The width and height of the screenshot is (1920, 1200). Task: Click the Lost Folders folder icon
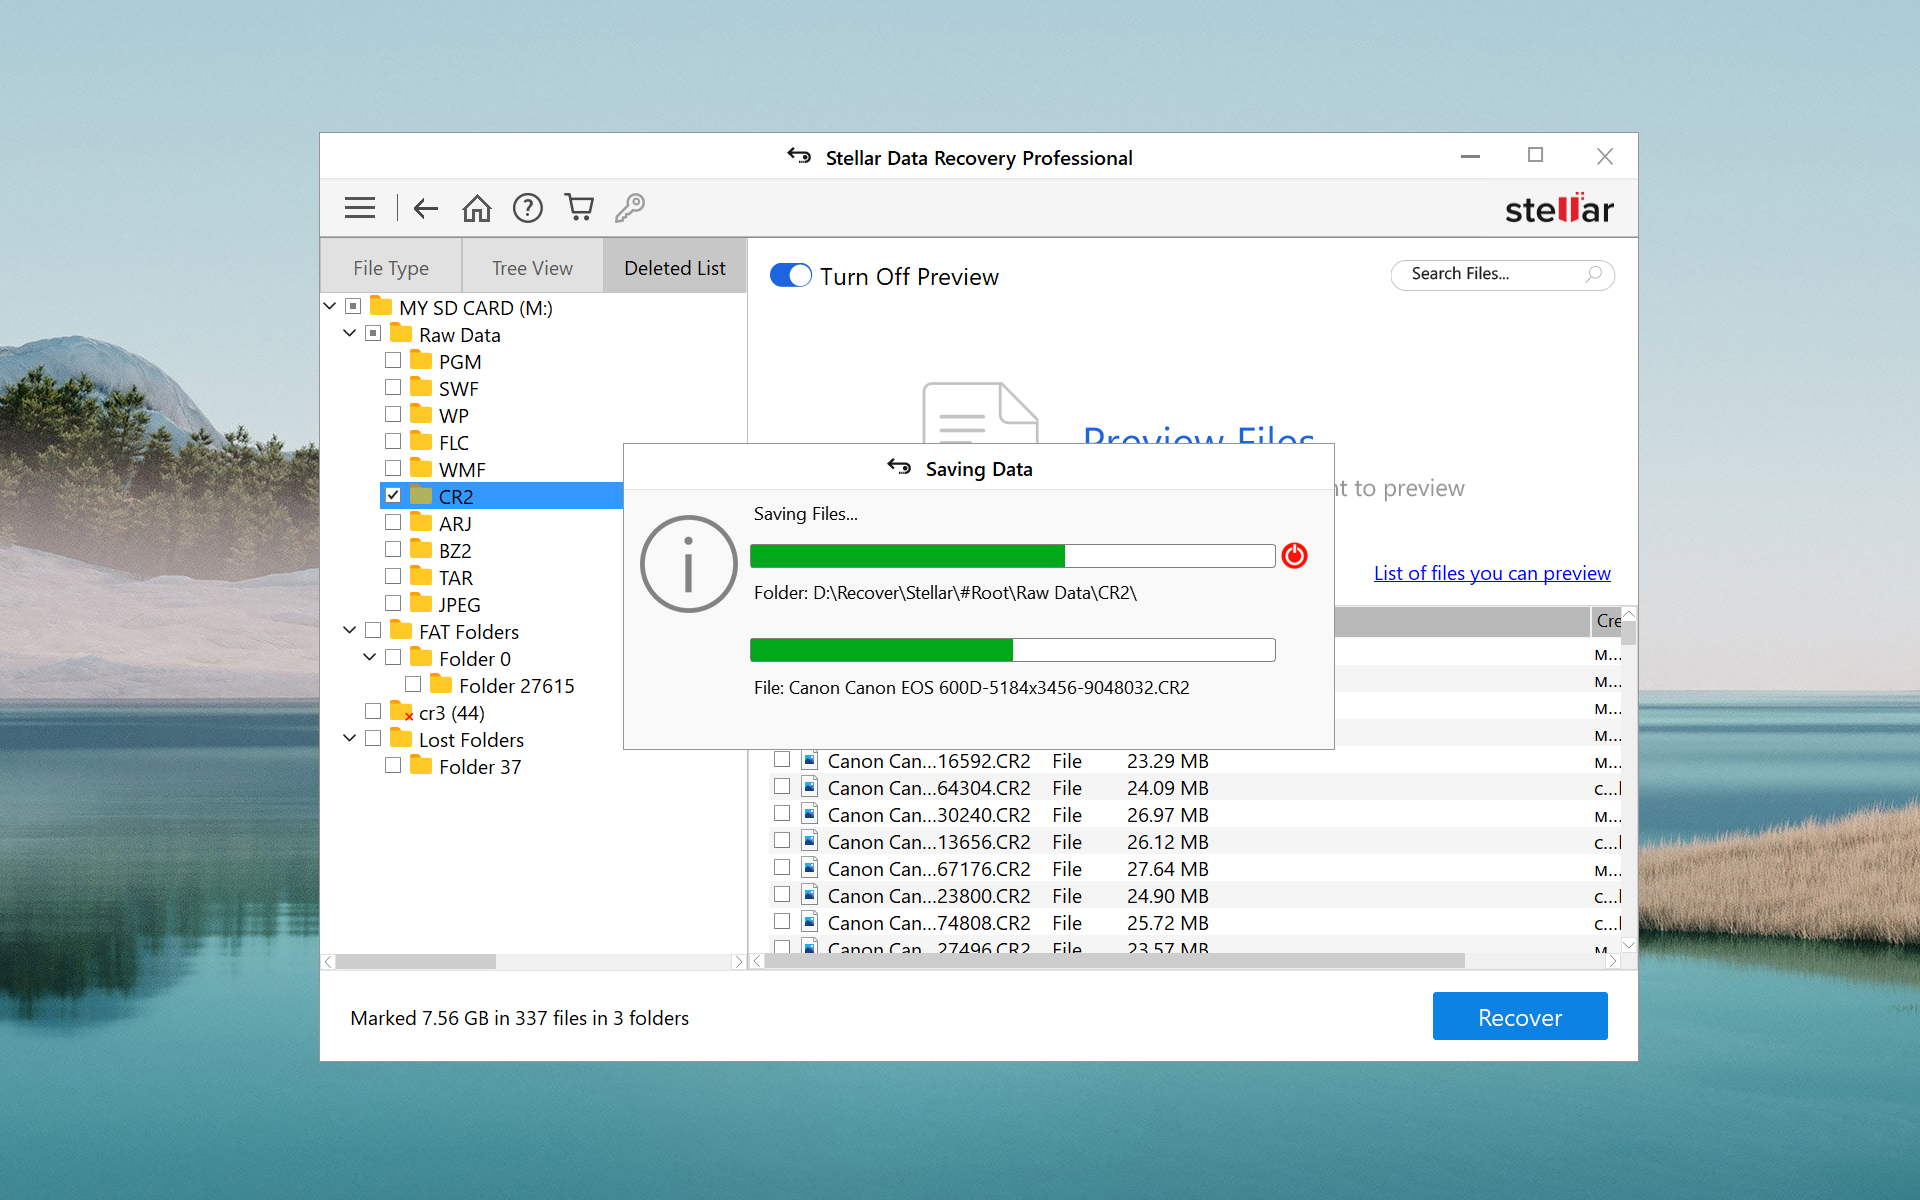tap(401, 739)
